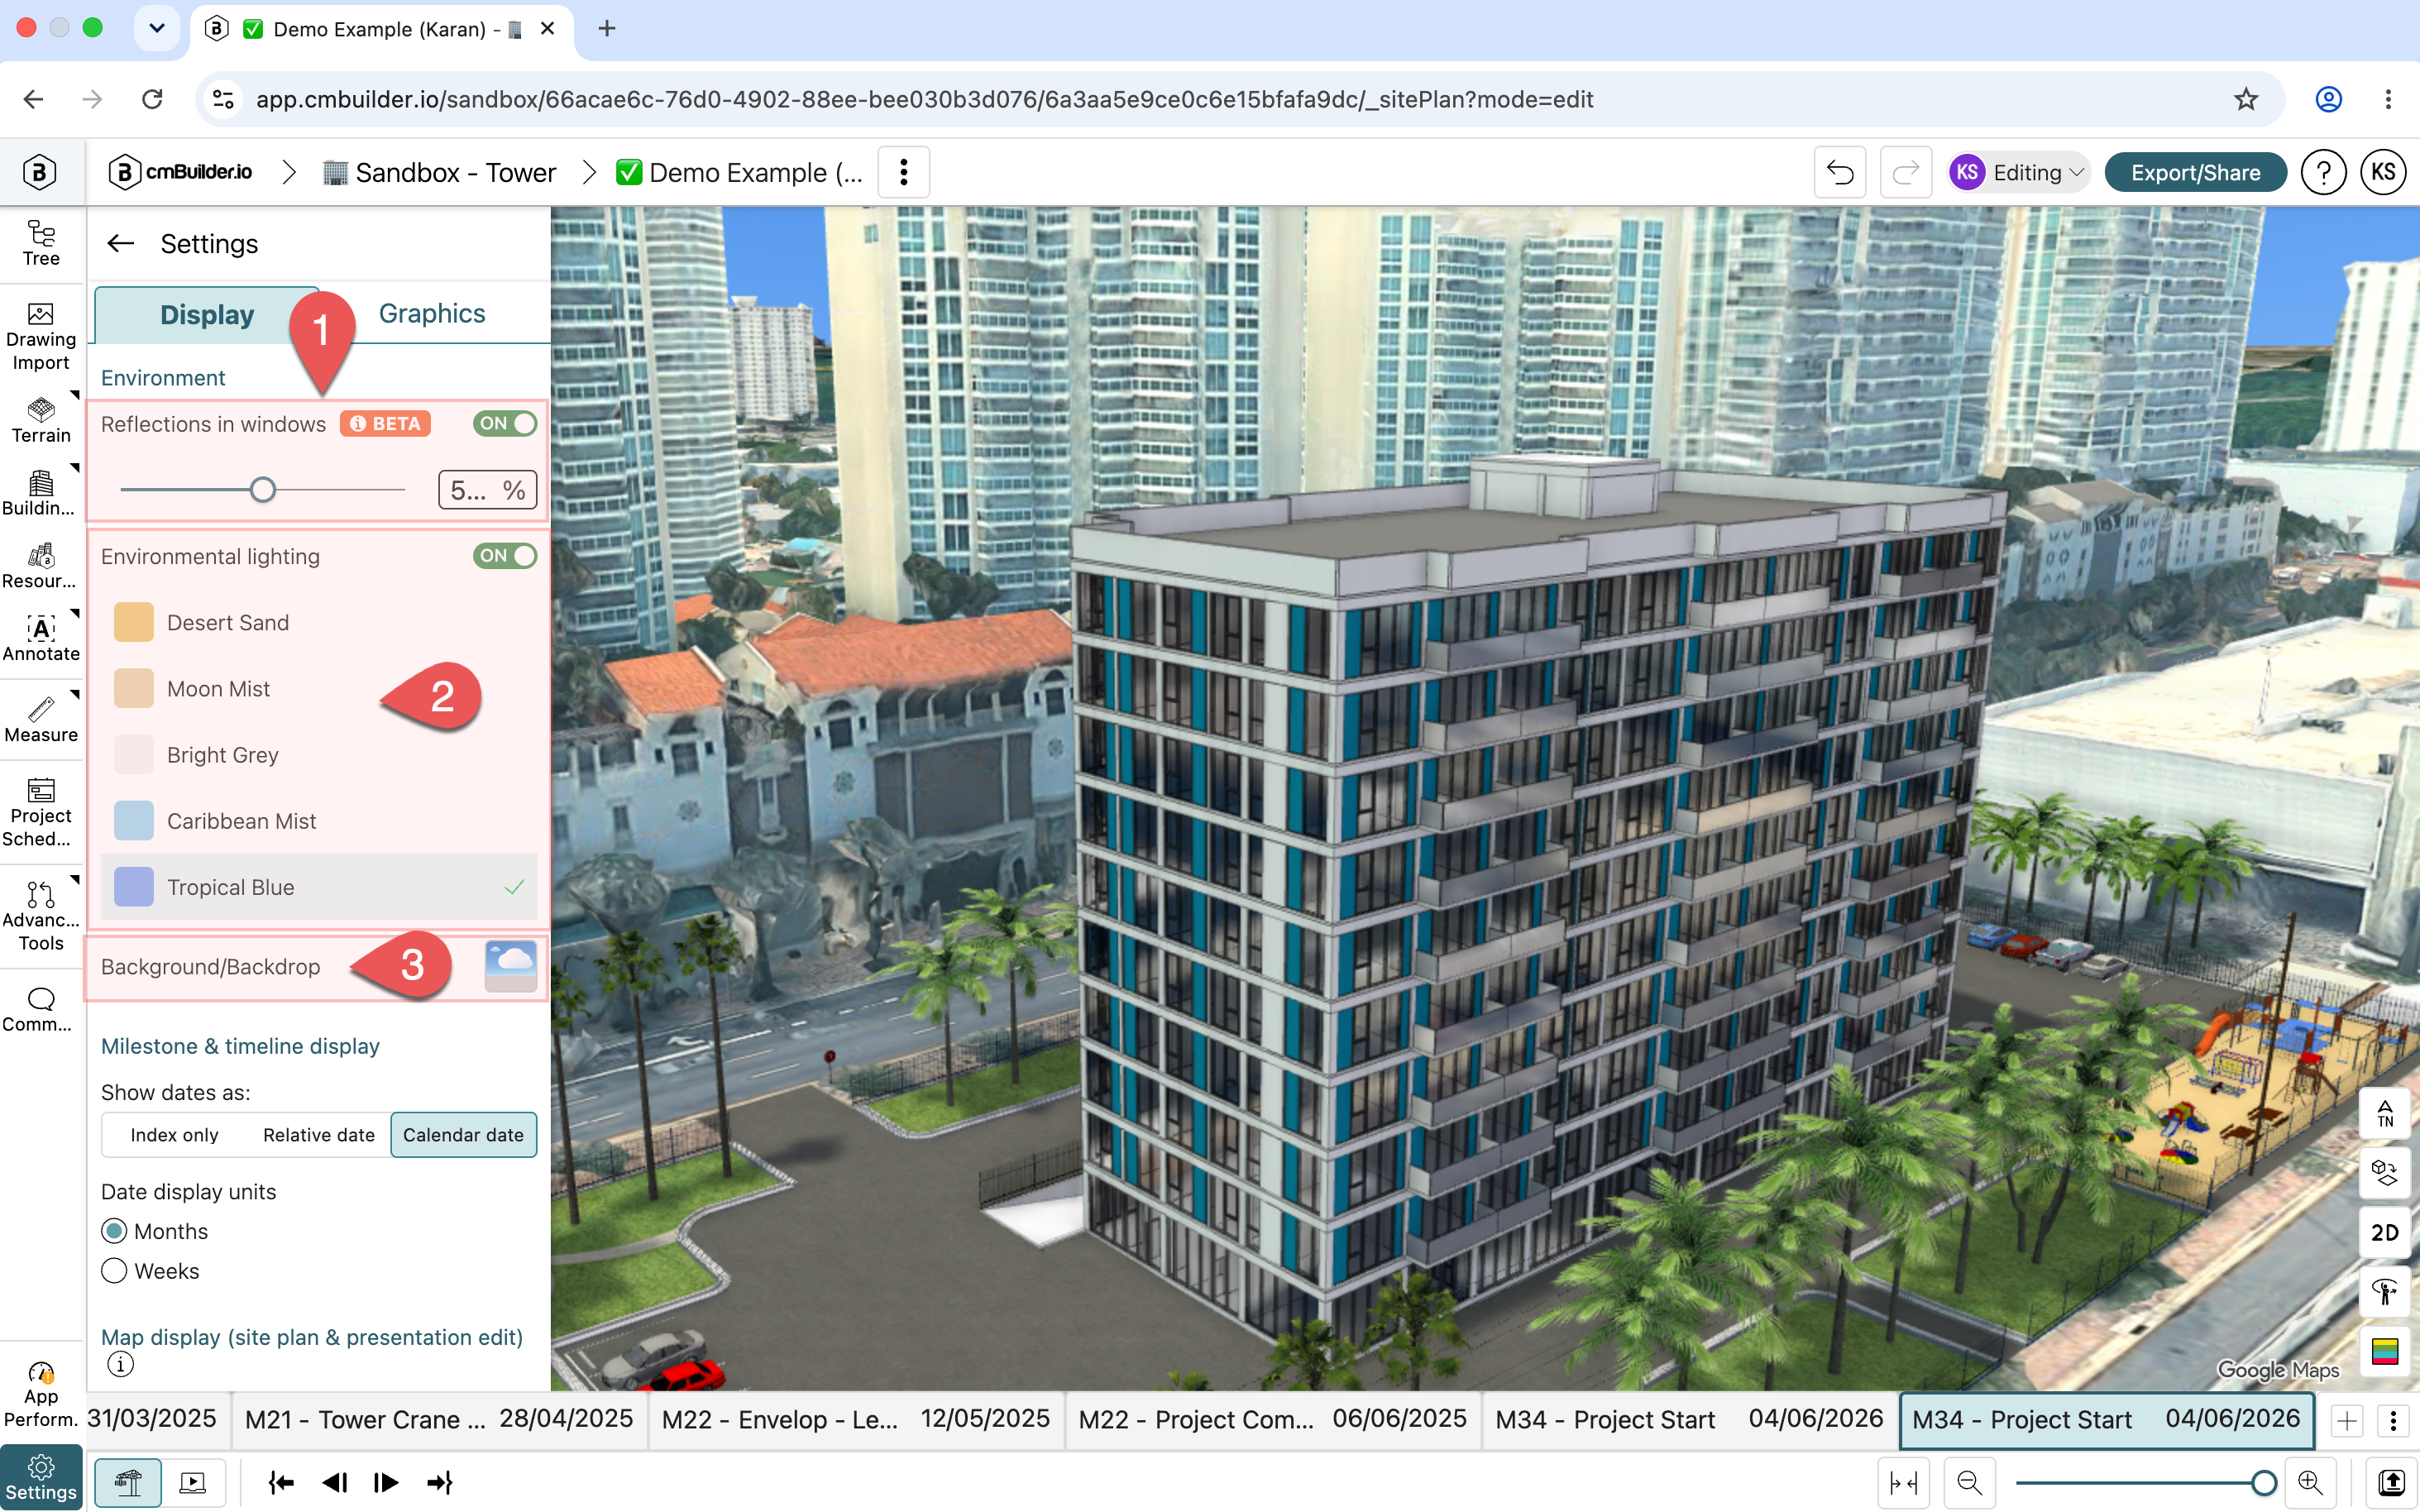Screen dimensions: 2420x1512
Task: Activate the walkthrough person view icon
Action: [x=2385, y=1291]
